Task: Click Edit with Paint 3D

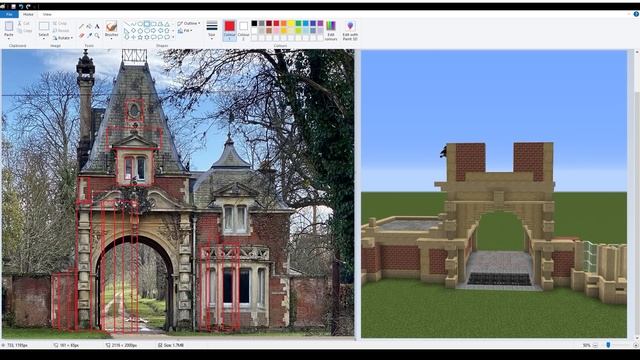Action: [x=350, y=30]
